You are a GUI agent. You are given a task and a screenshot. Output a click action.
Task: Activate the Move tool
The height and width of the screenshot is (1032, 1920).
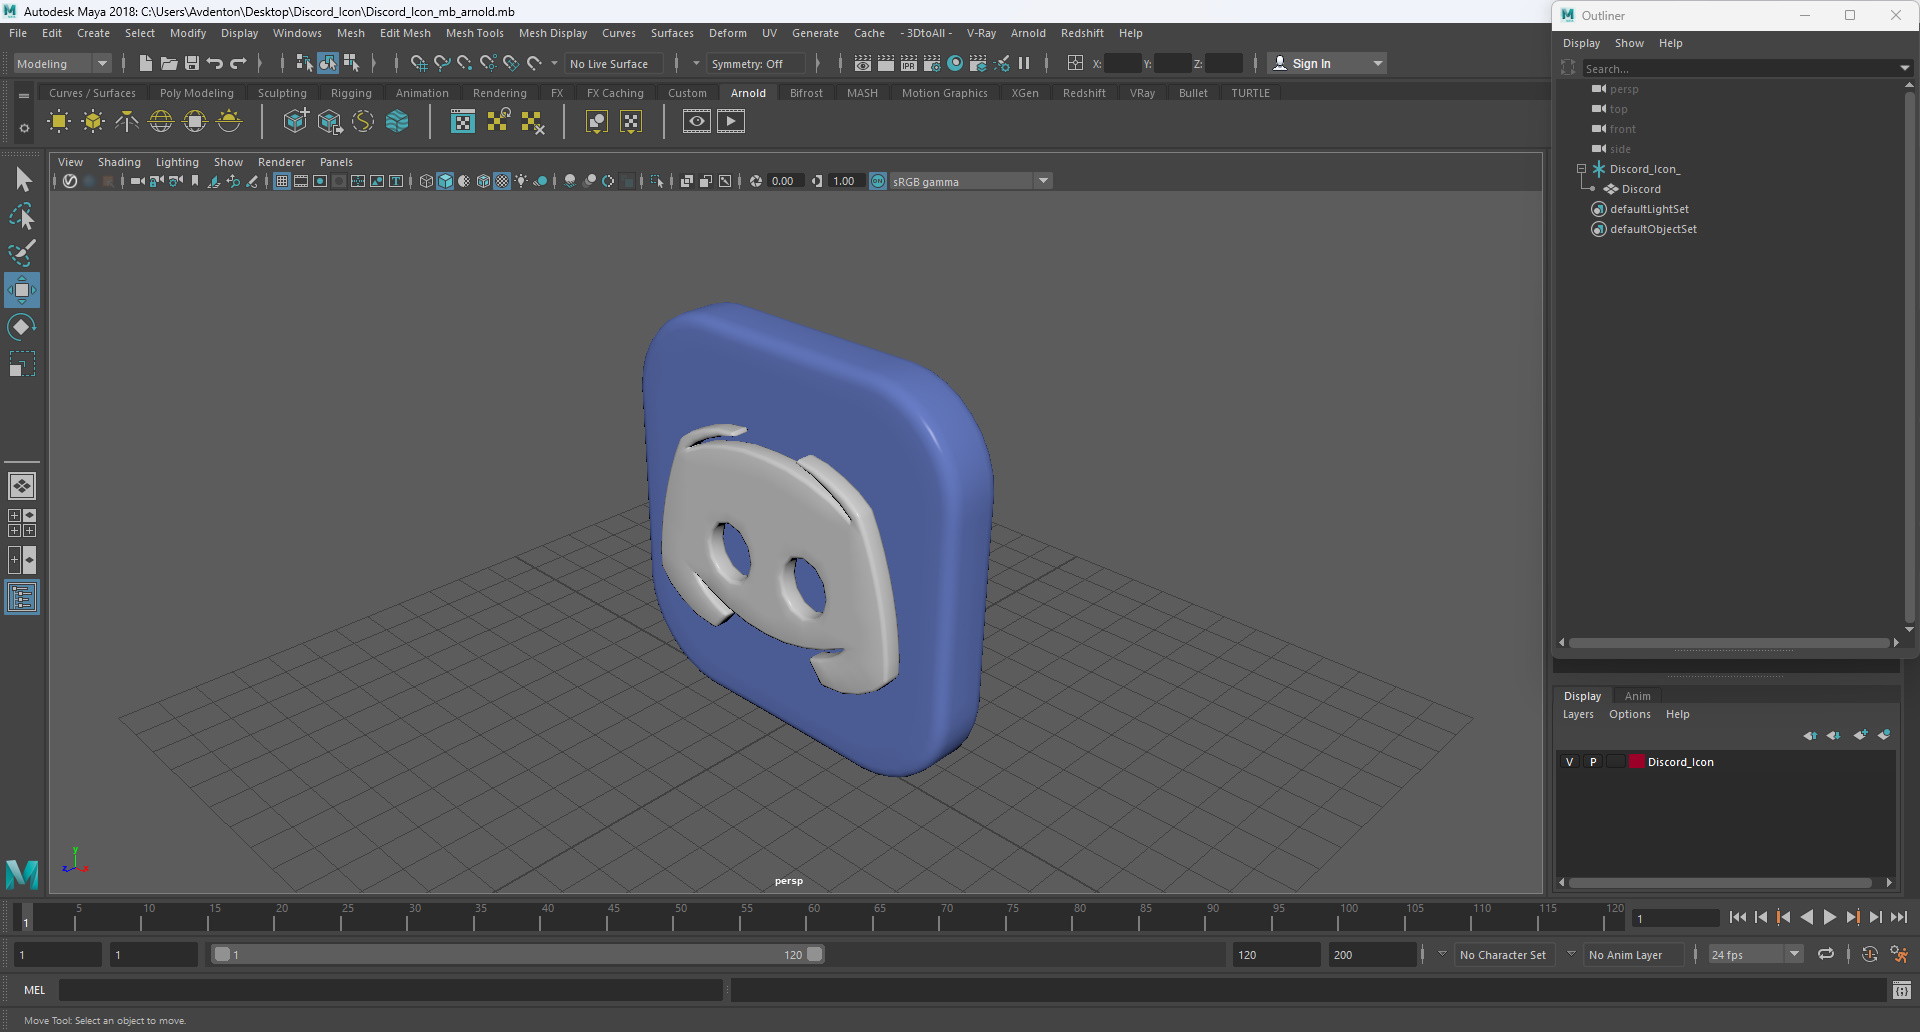[22, 290]
